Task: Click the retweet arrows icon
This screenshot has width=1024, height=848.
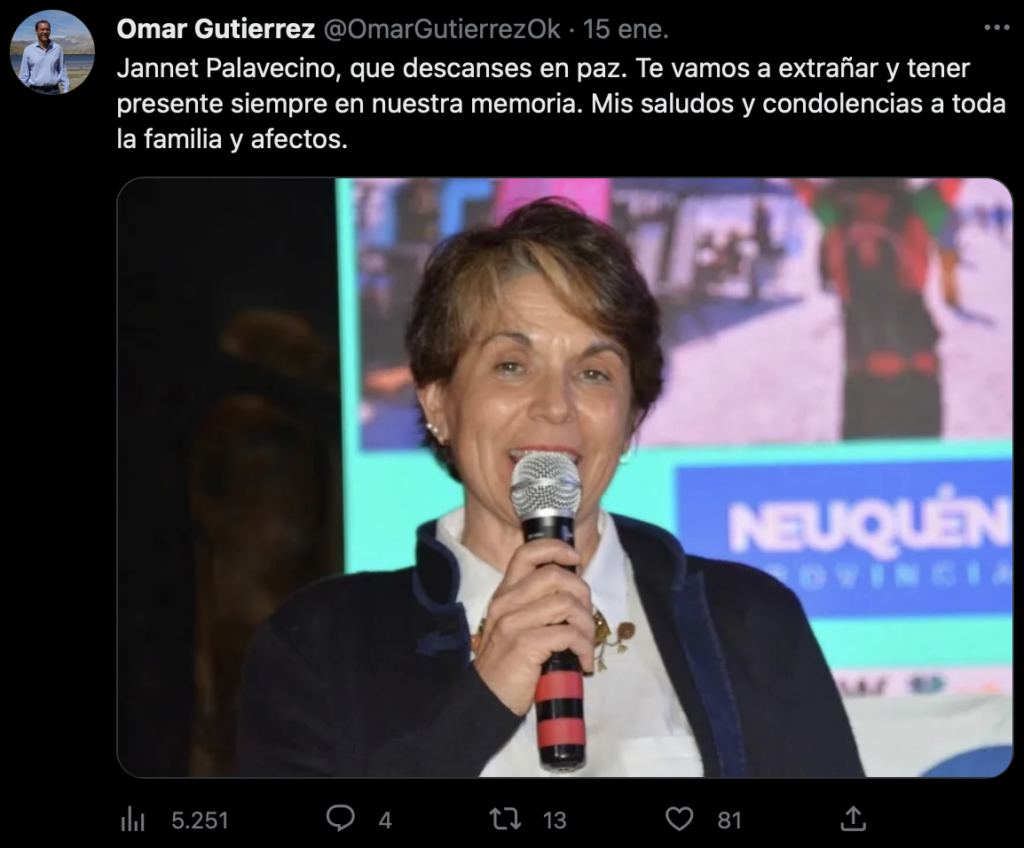Action: point(505,819)
